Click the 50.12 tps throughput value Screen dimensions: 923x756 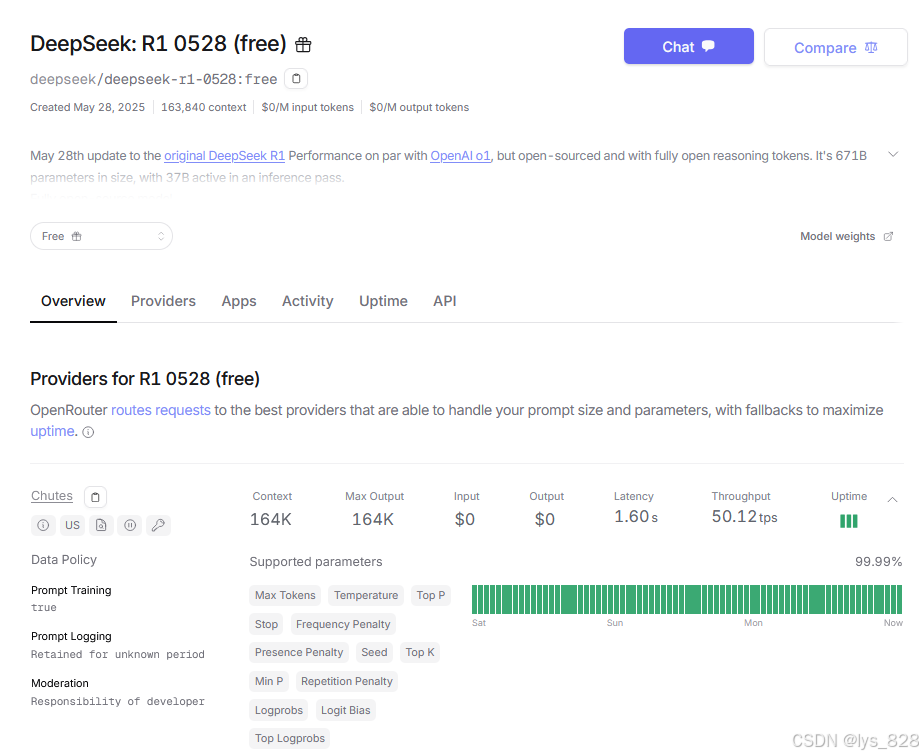pos(745,516)
